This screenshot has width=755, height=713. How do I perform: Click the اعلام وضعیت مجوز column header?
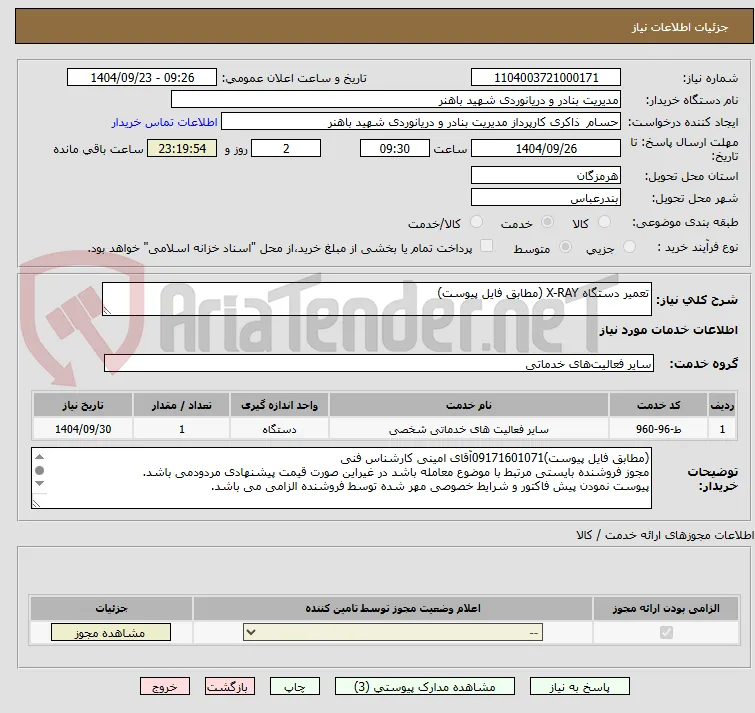click(x=393, y=609)
